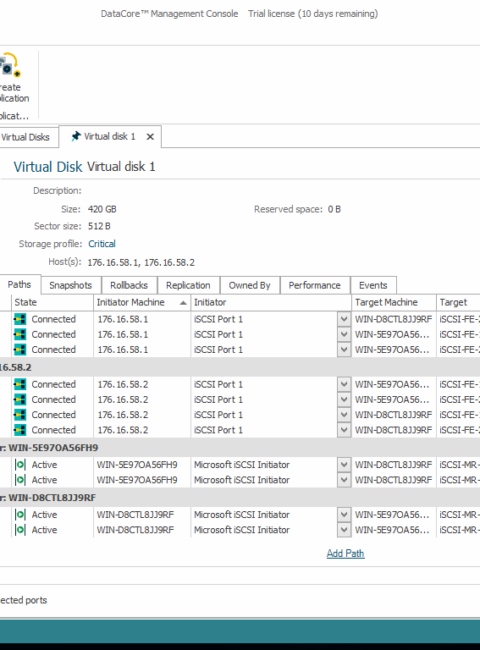Open Initiator dropdown in 176.16.58.1 WIN-5E97OA56 iSCSI-FE-2 row

[x=344, y=350]
